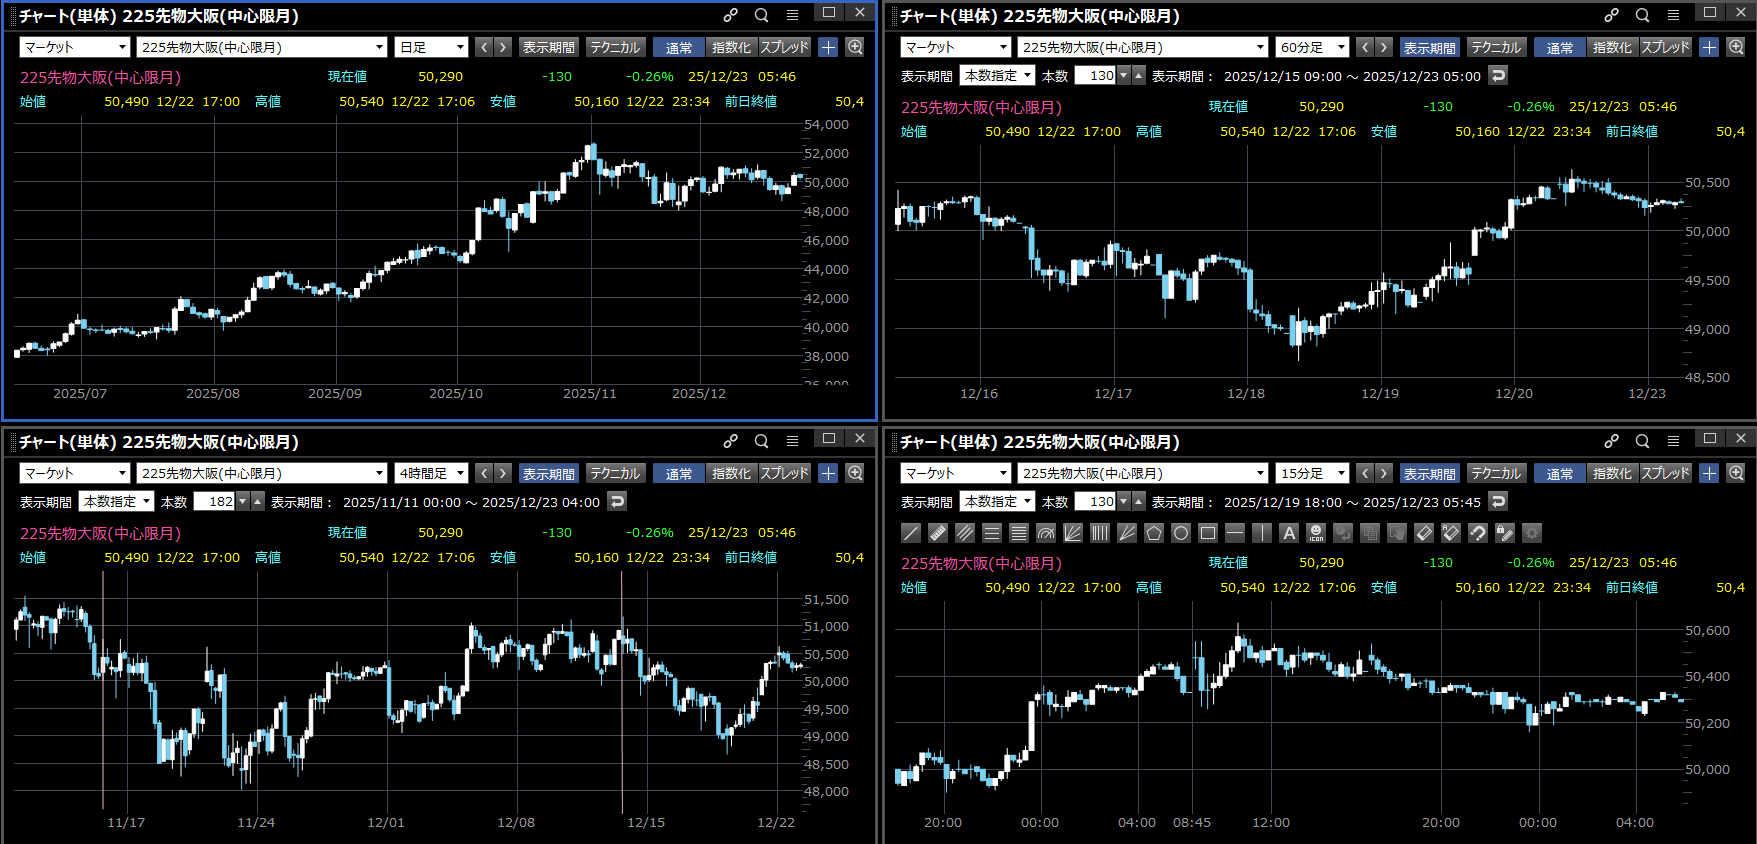This screenshot has width=1757, height=844.
Task: Open 本数指定 dropdown in 4-hour chart
Action: point(117,502)
